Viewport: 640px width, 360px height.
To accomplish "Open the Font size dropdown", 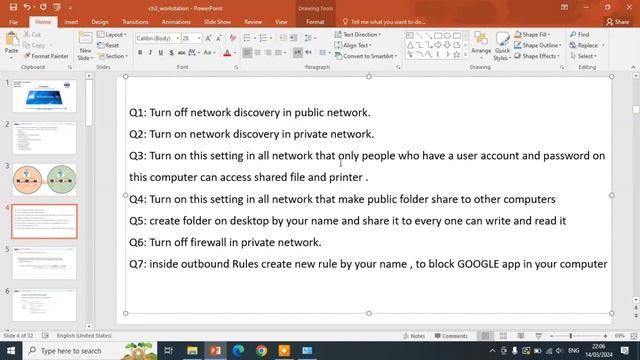I will coord(199,38).
